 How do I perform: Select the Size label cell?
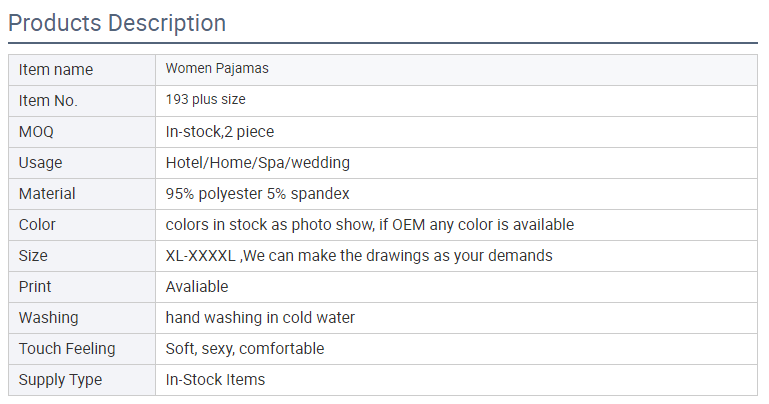click(x=82, y=256)
